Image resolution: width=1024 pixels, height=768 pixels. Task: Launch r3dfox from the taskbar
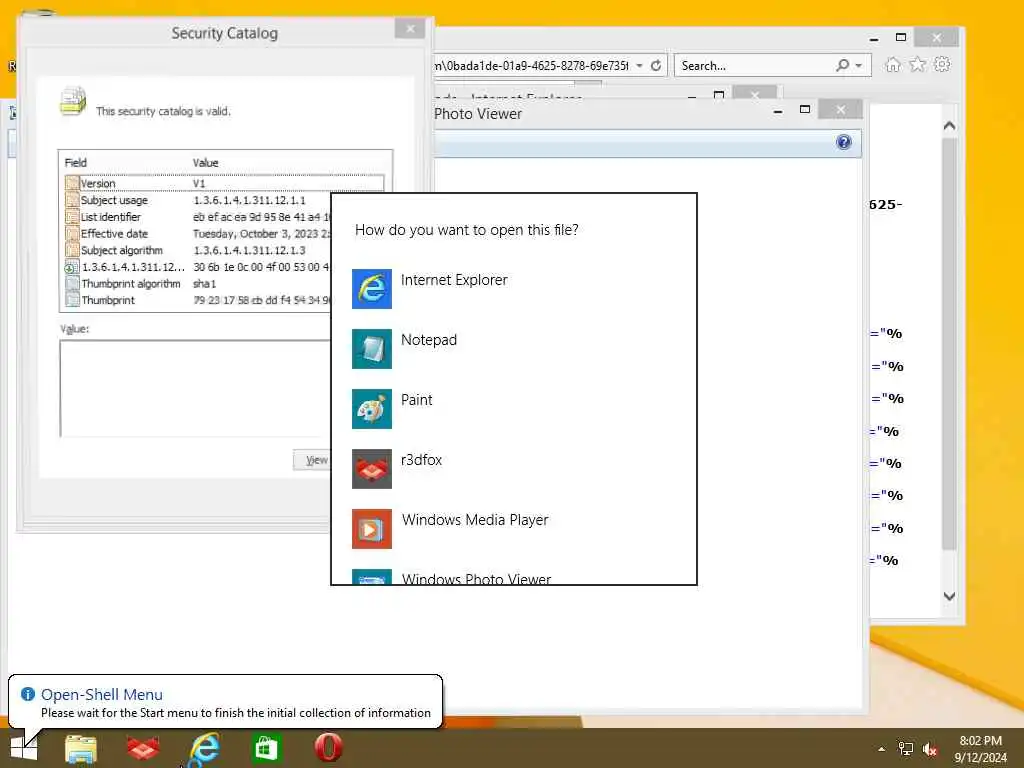point(142,748)
